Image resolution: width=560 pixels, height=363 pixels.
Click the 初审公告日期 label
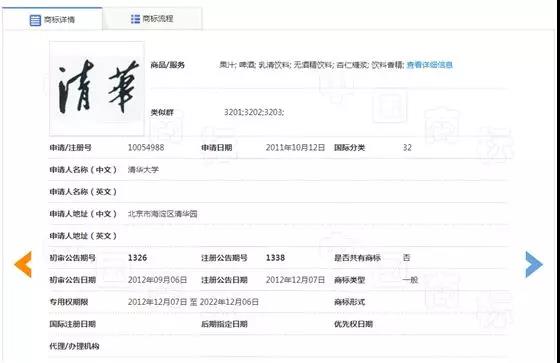(x=72, y=280)
